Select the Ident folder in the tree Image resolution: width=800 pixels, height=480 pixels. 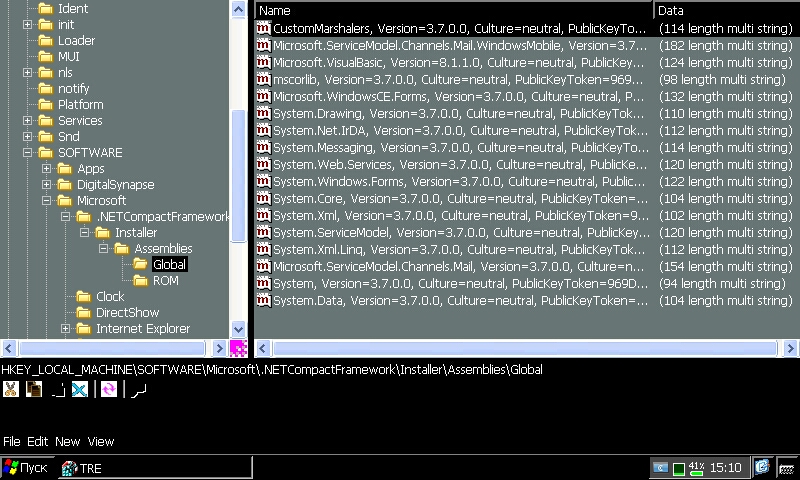(72, 9)
